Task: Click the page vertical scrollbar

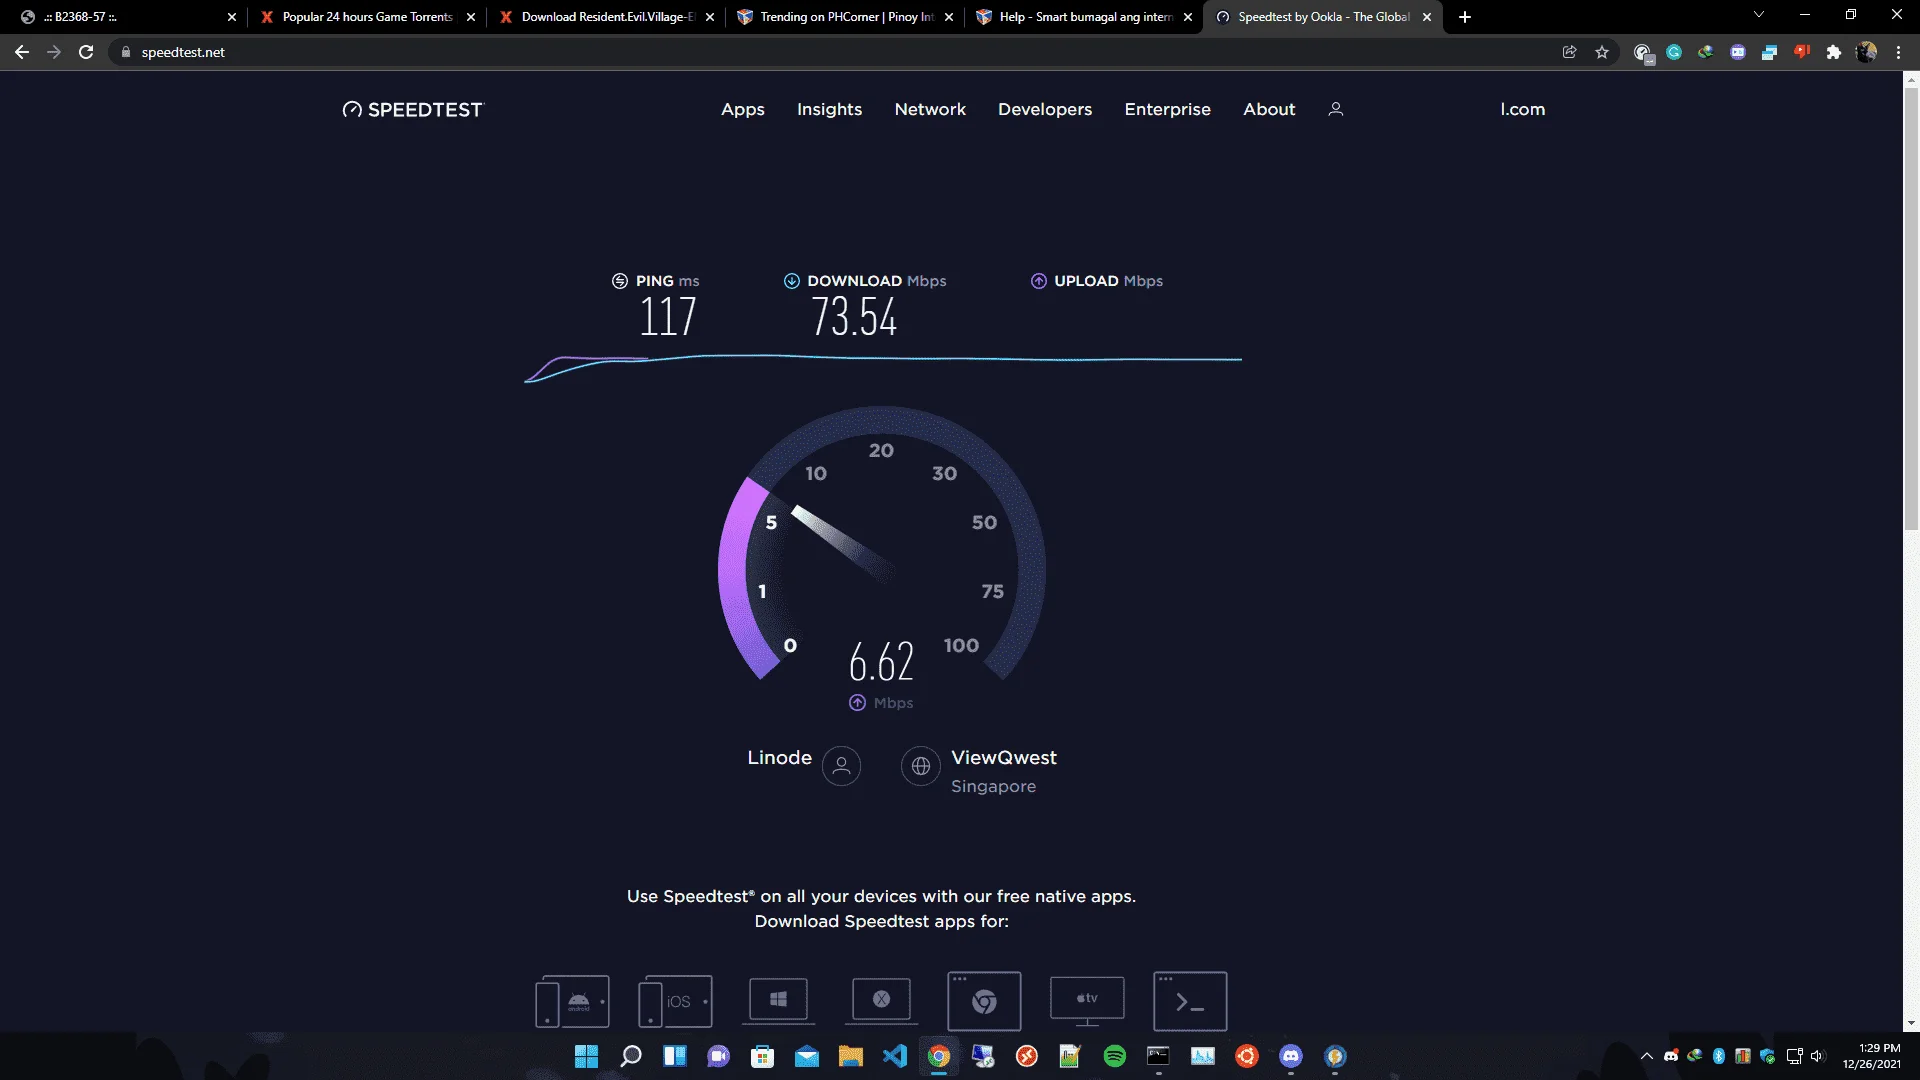Action: 1911,310
